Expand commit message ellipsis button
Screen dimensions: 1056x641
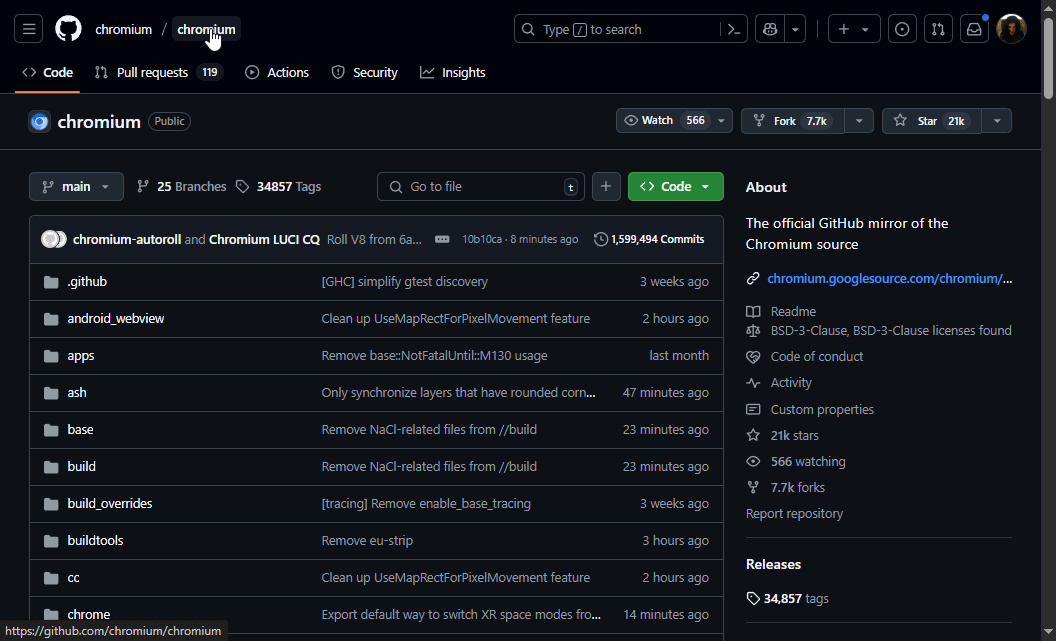[442, 239]
